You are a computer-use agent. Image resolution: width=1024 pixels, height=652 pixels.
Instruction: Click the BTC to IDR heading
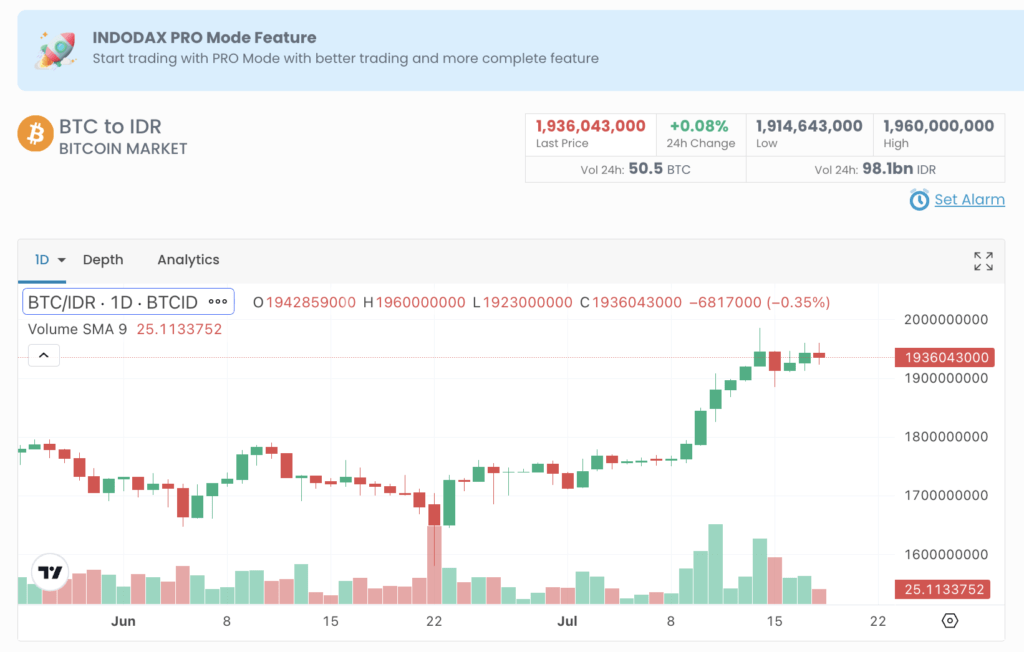pos(110,126)
